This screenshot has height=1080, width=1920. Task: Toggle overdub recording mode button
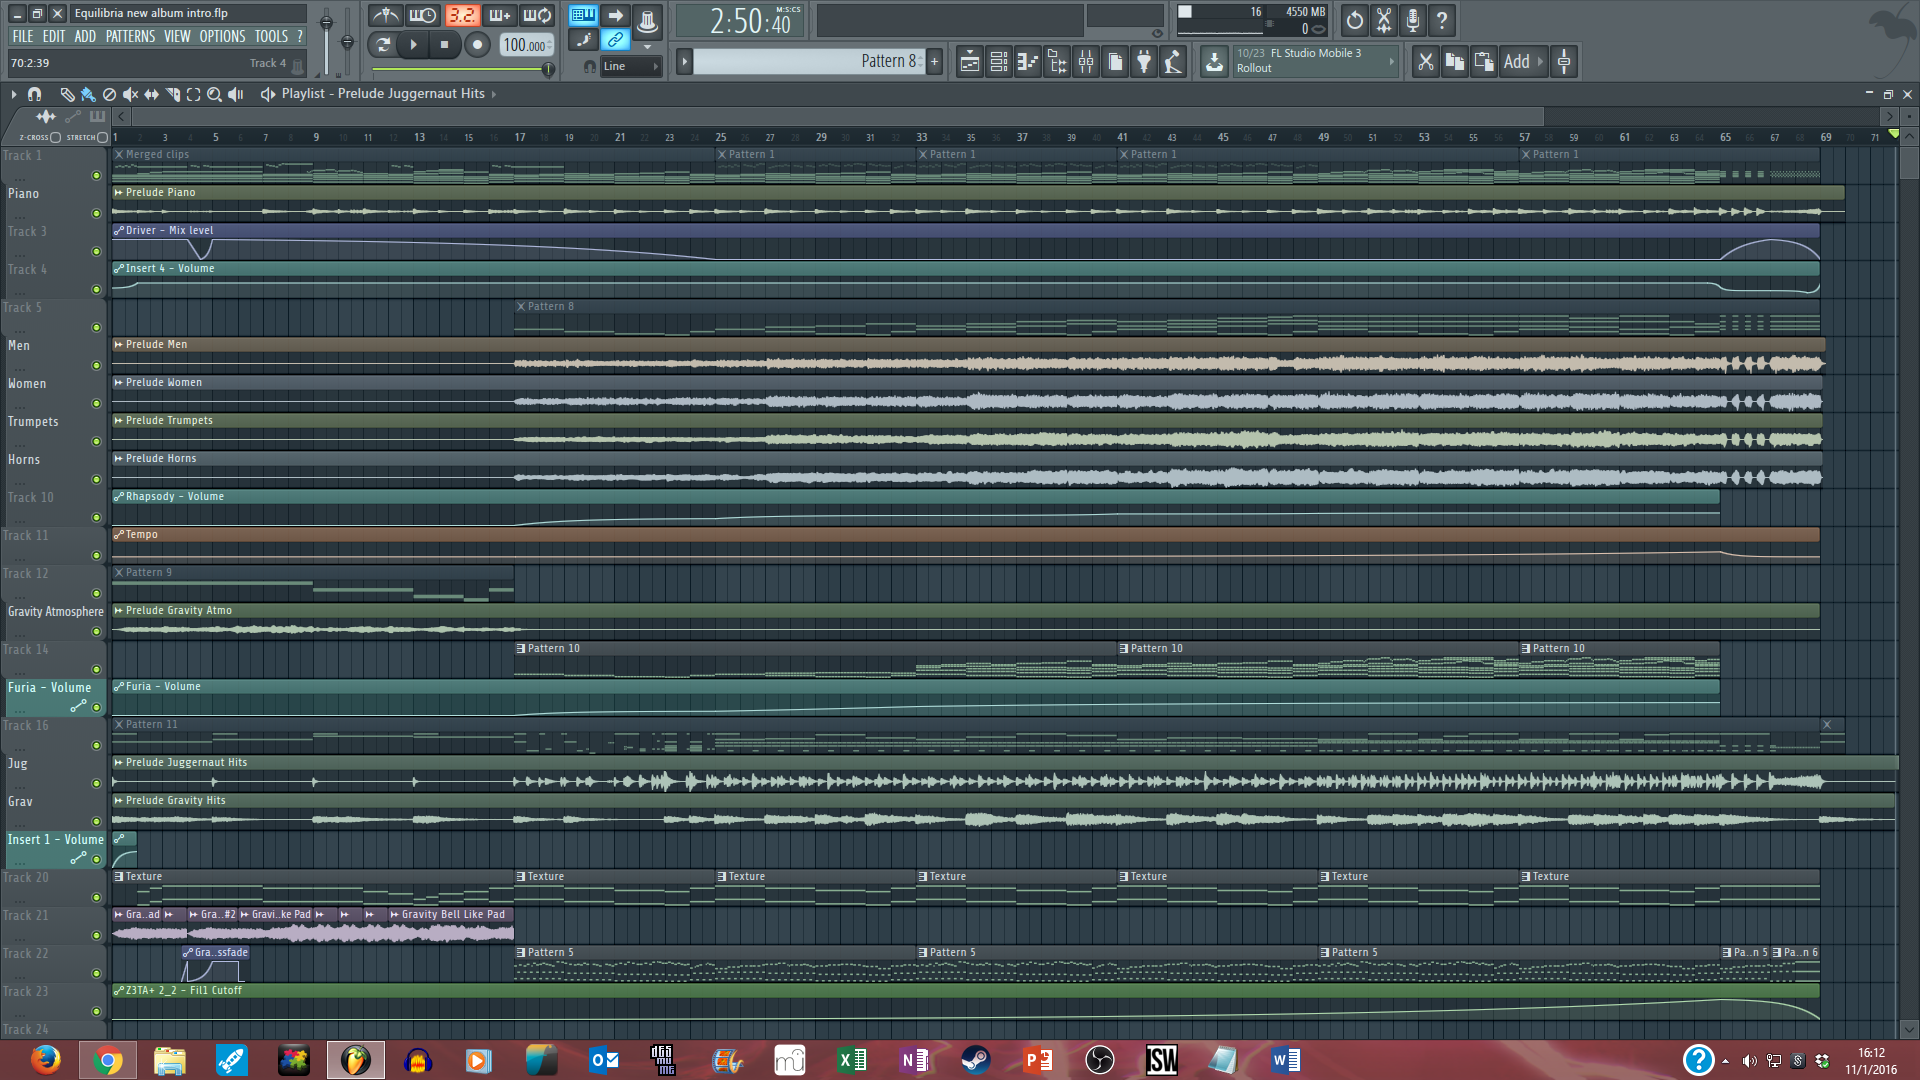[x=499, y=16]
